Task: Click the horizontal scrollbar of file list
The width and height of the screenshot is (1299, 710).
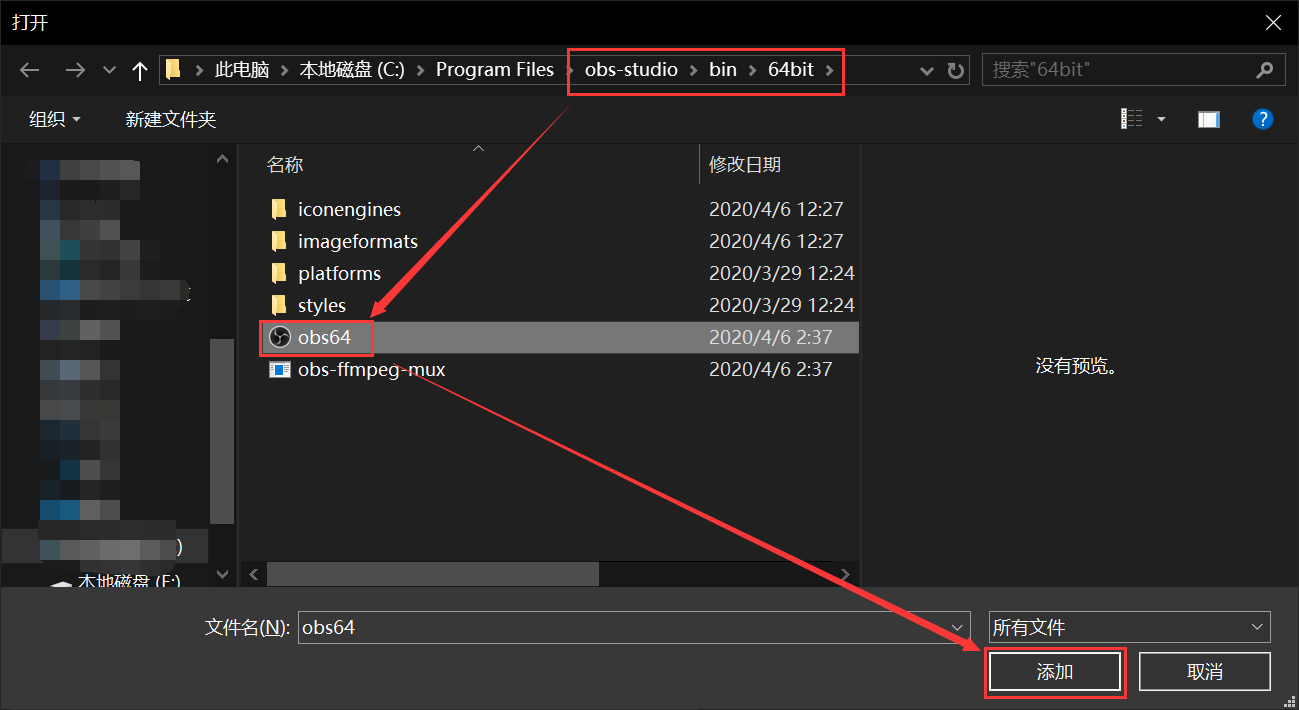Action: 432,574
